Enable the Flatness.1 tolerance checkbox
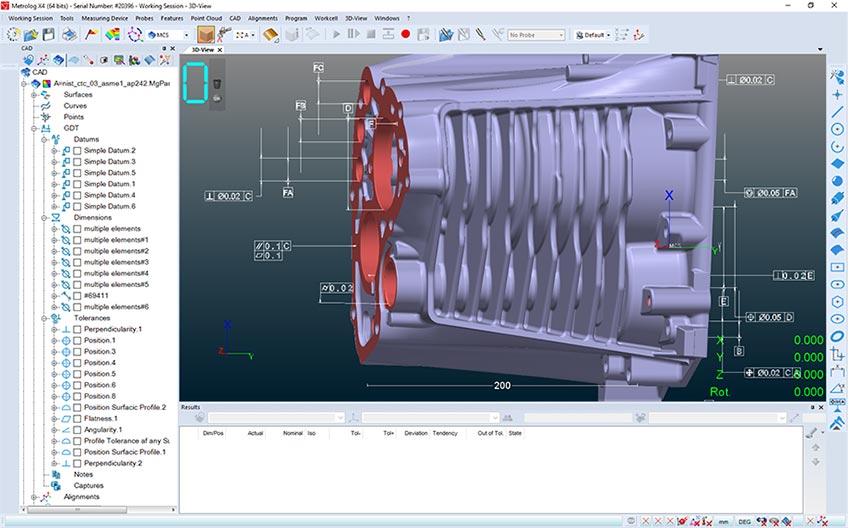The image size is (850, 528). point(77,418)
